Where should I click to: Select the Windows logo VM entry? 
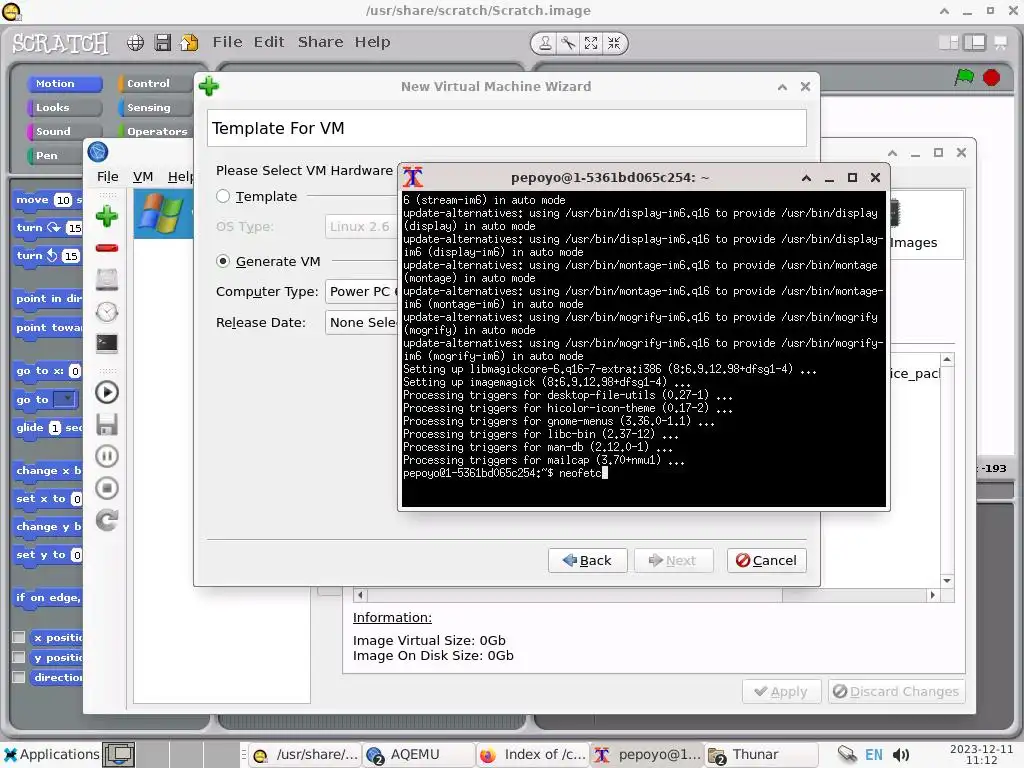[x=163, y=214]
